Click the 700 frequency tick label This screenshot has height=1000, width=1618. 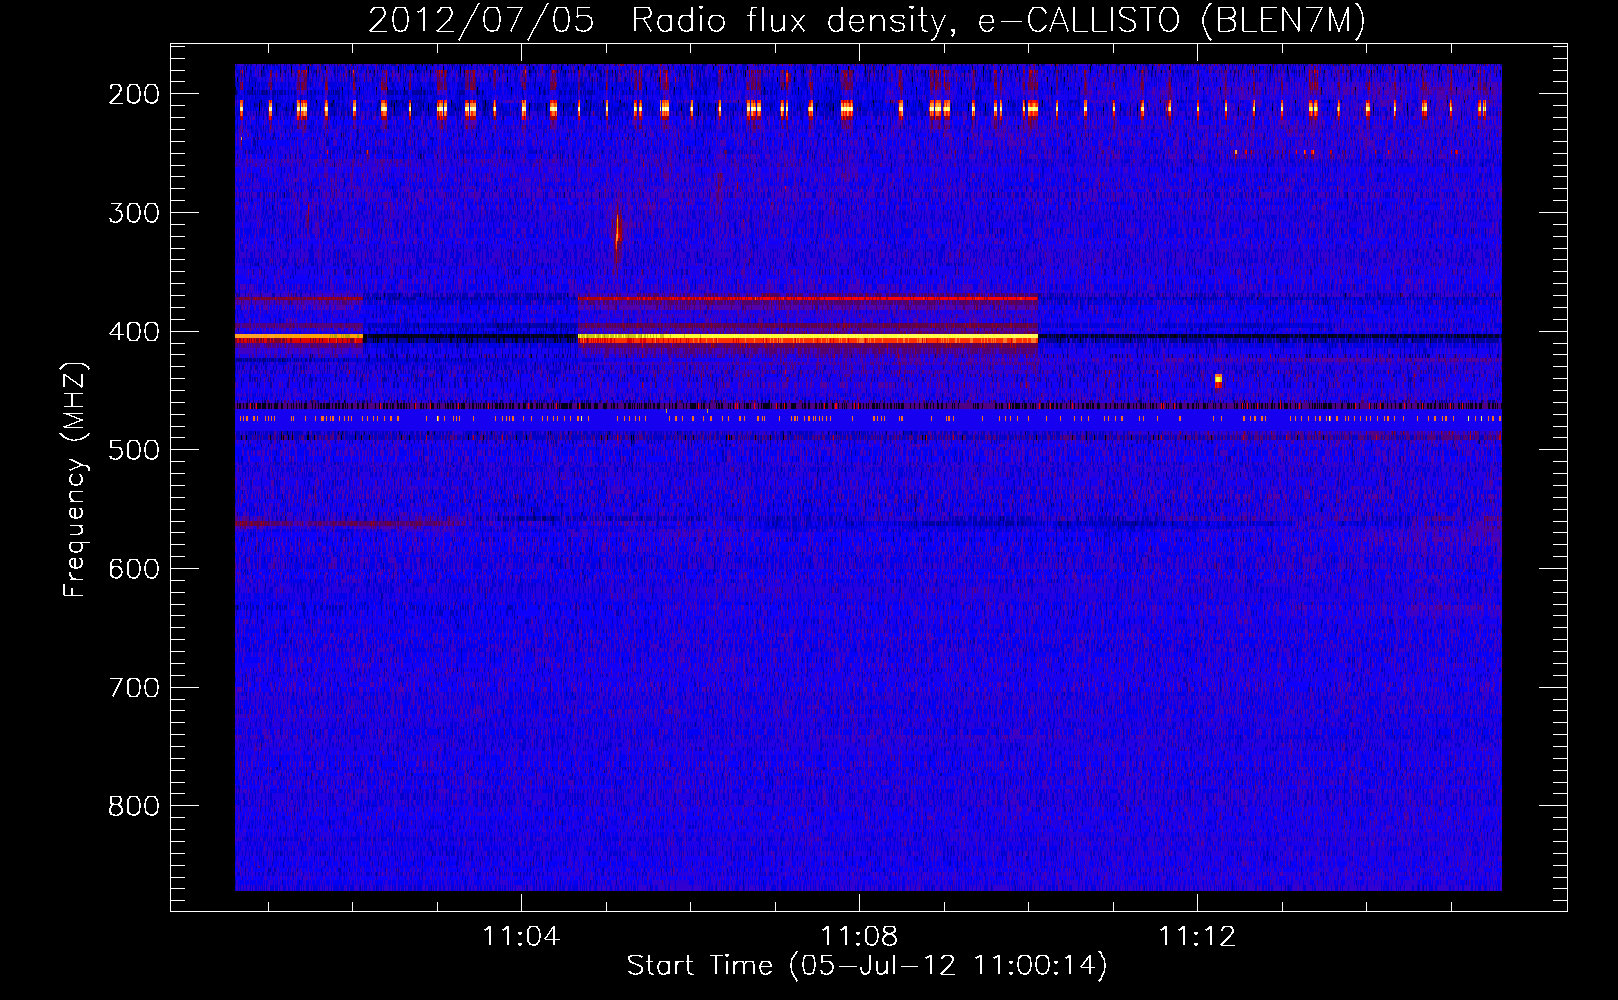134,688
